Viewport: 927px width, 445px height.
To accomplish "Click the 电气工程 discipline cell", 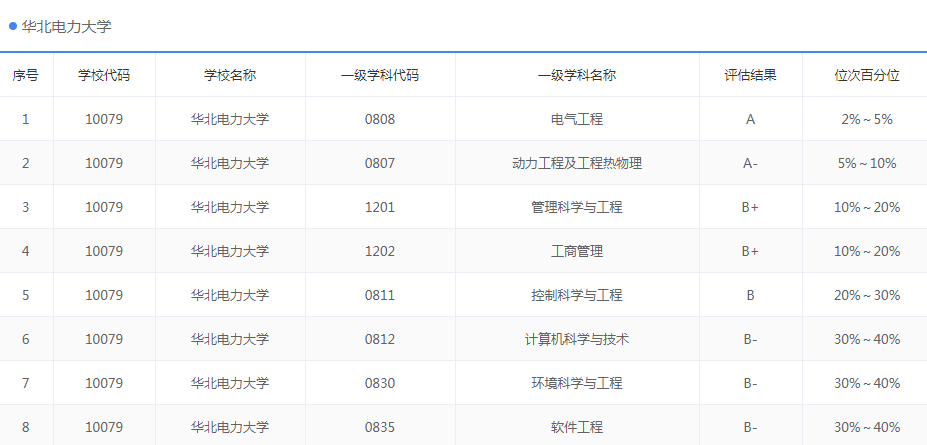I will coord(577,119).
